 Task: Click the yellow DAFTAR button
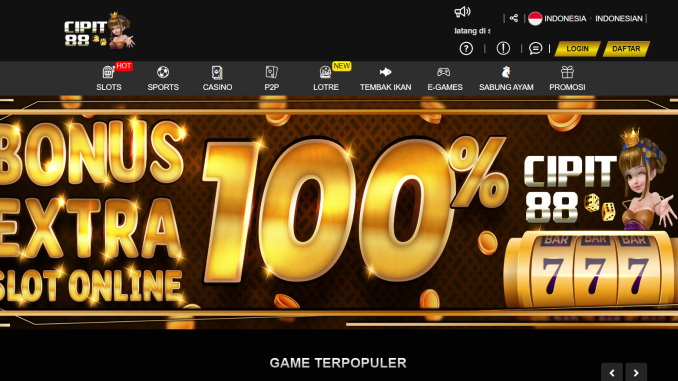click(626, 49)
